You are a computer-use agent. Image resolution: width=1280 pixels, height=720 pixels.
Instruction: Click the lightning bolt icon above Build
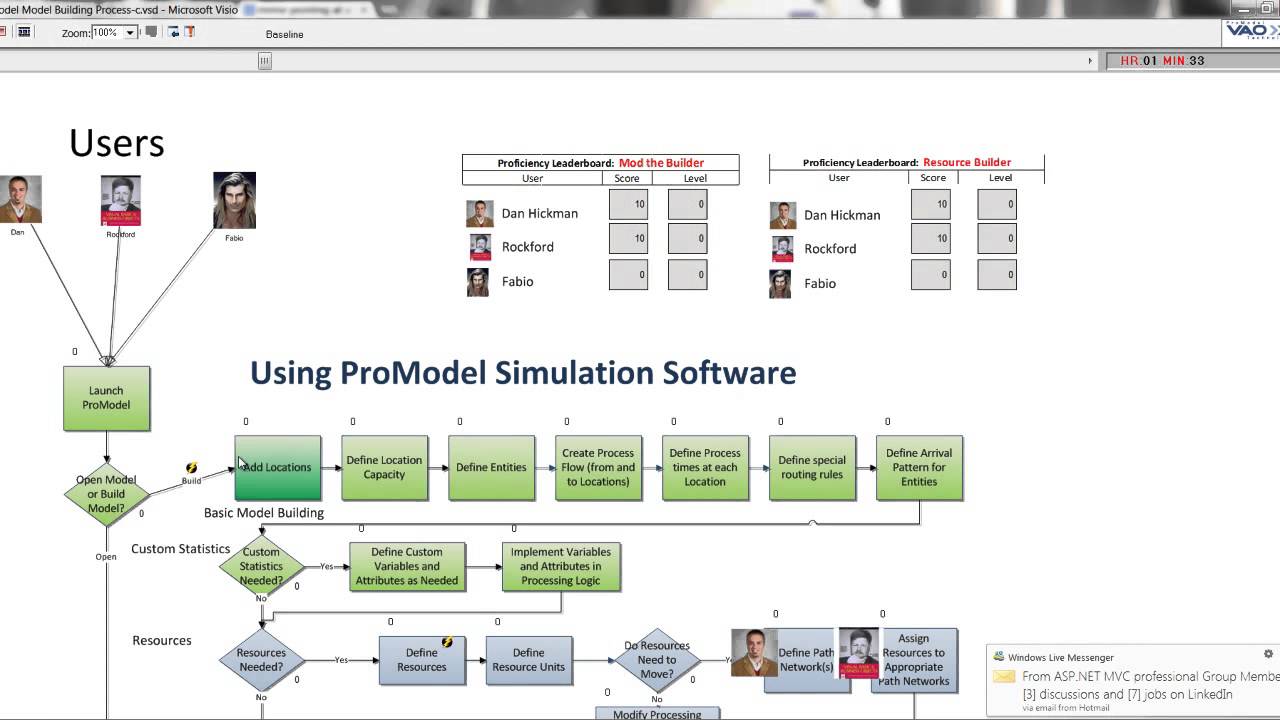[x=191, y=468]
